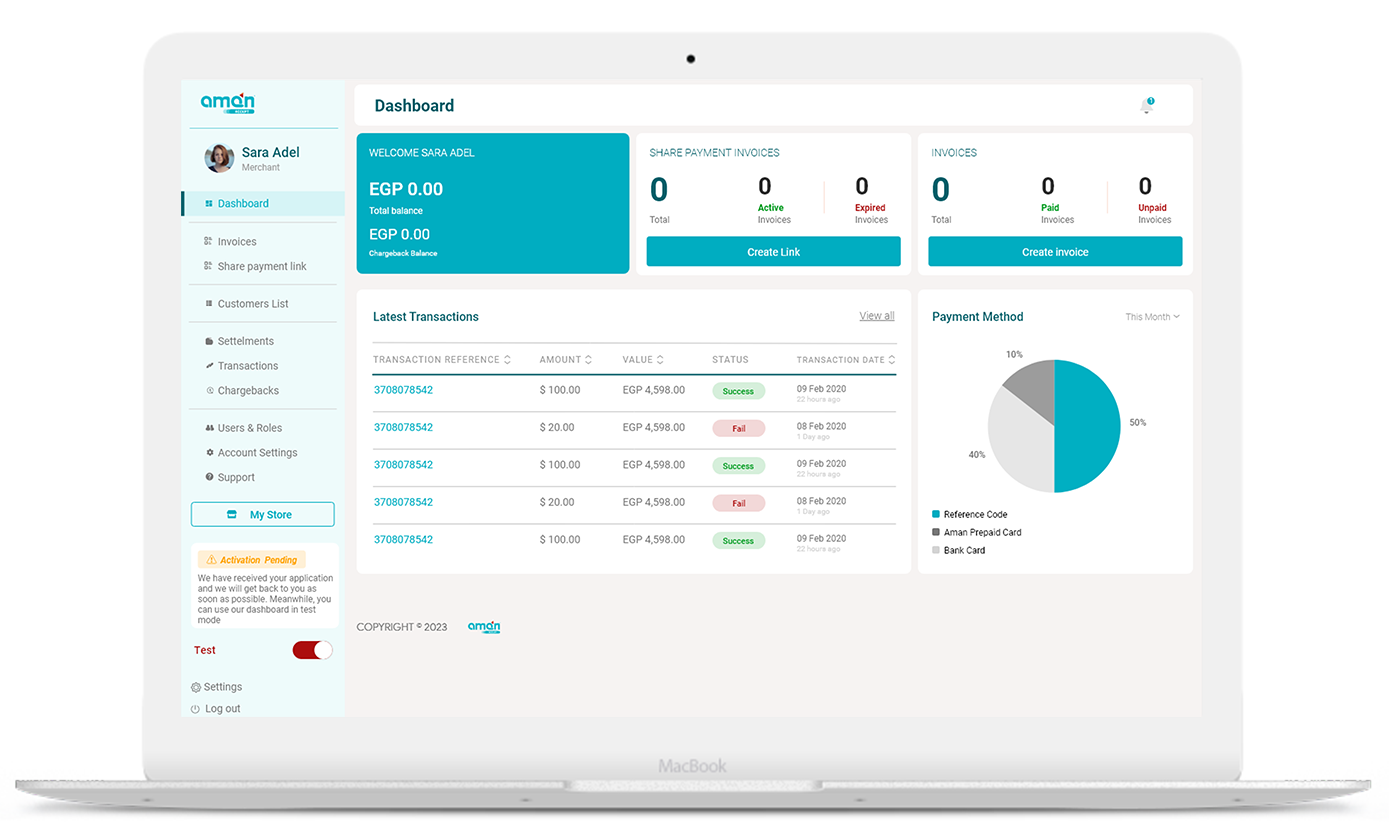Image resolution: width=1389 pixels, height=824 pixels.
Task: Click the Support question mark icon
Action: pyautogui.click(x=209, y=478)
